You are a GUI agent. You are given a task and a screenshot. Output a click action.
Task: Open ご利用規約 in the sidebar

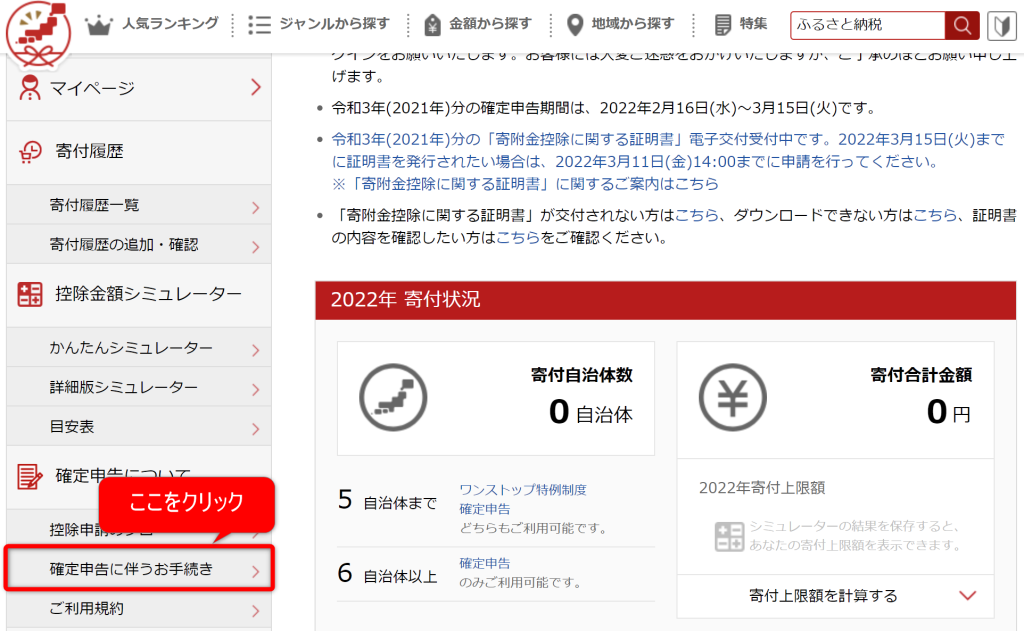(x=87, y=609)
